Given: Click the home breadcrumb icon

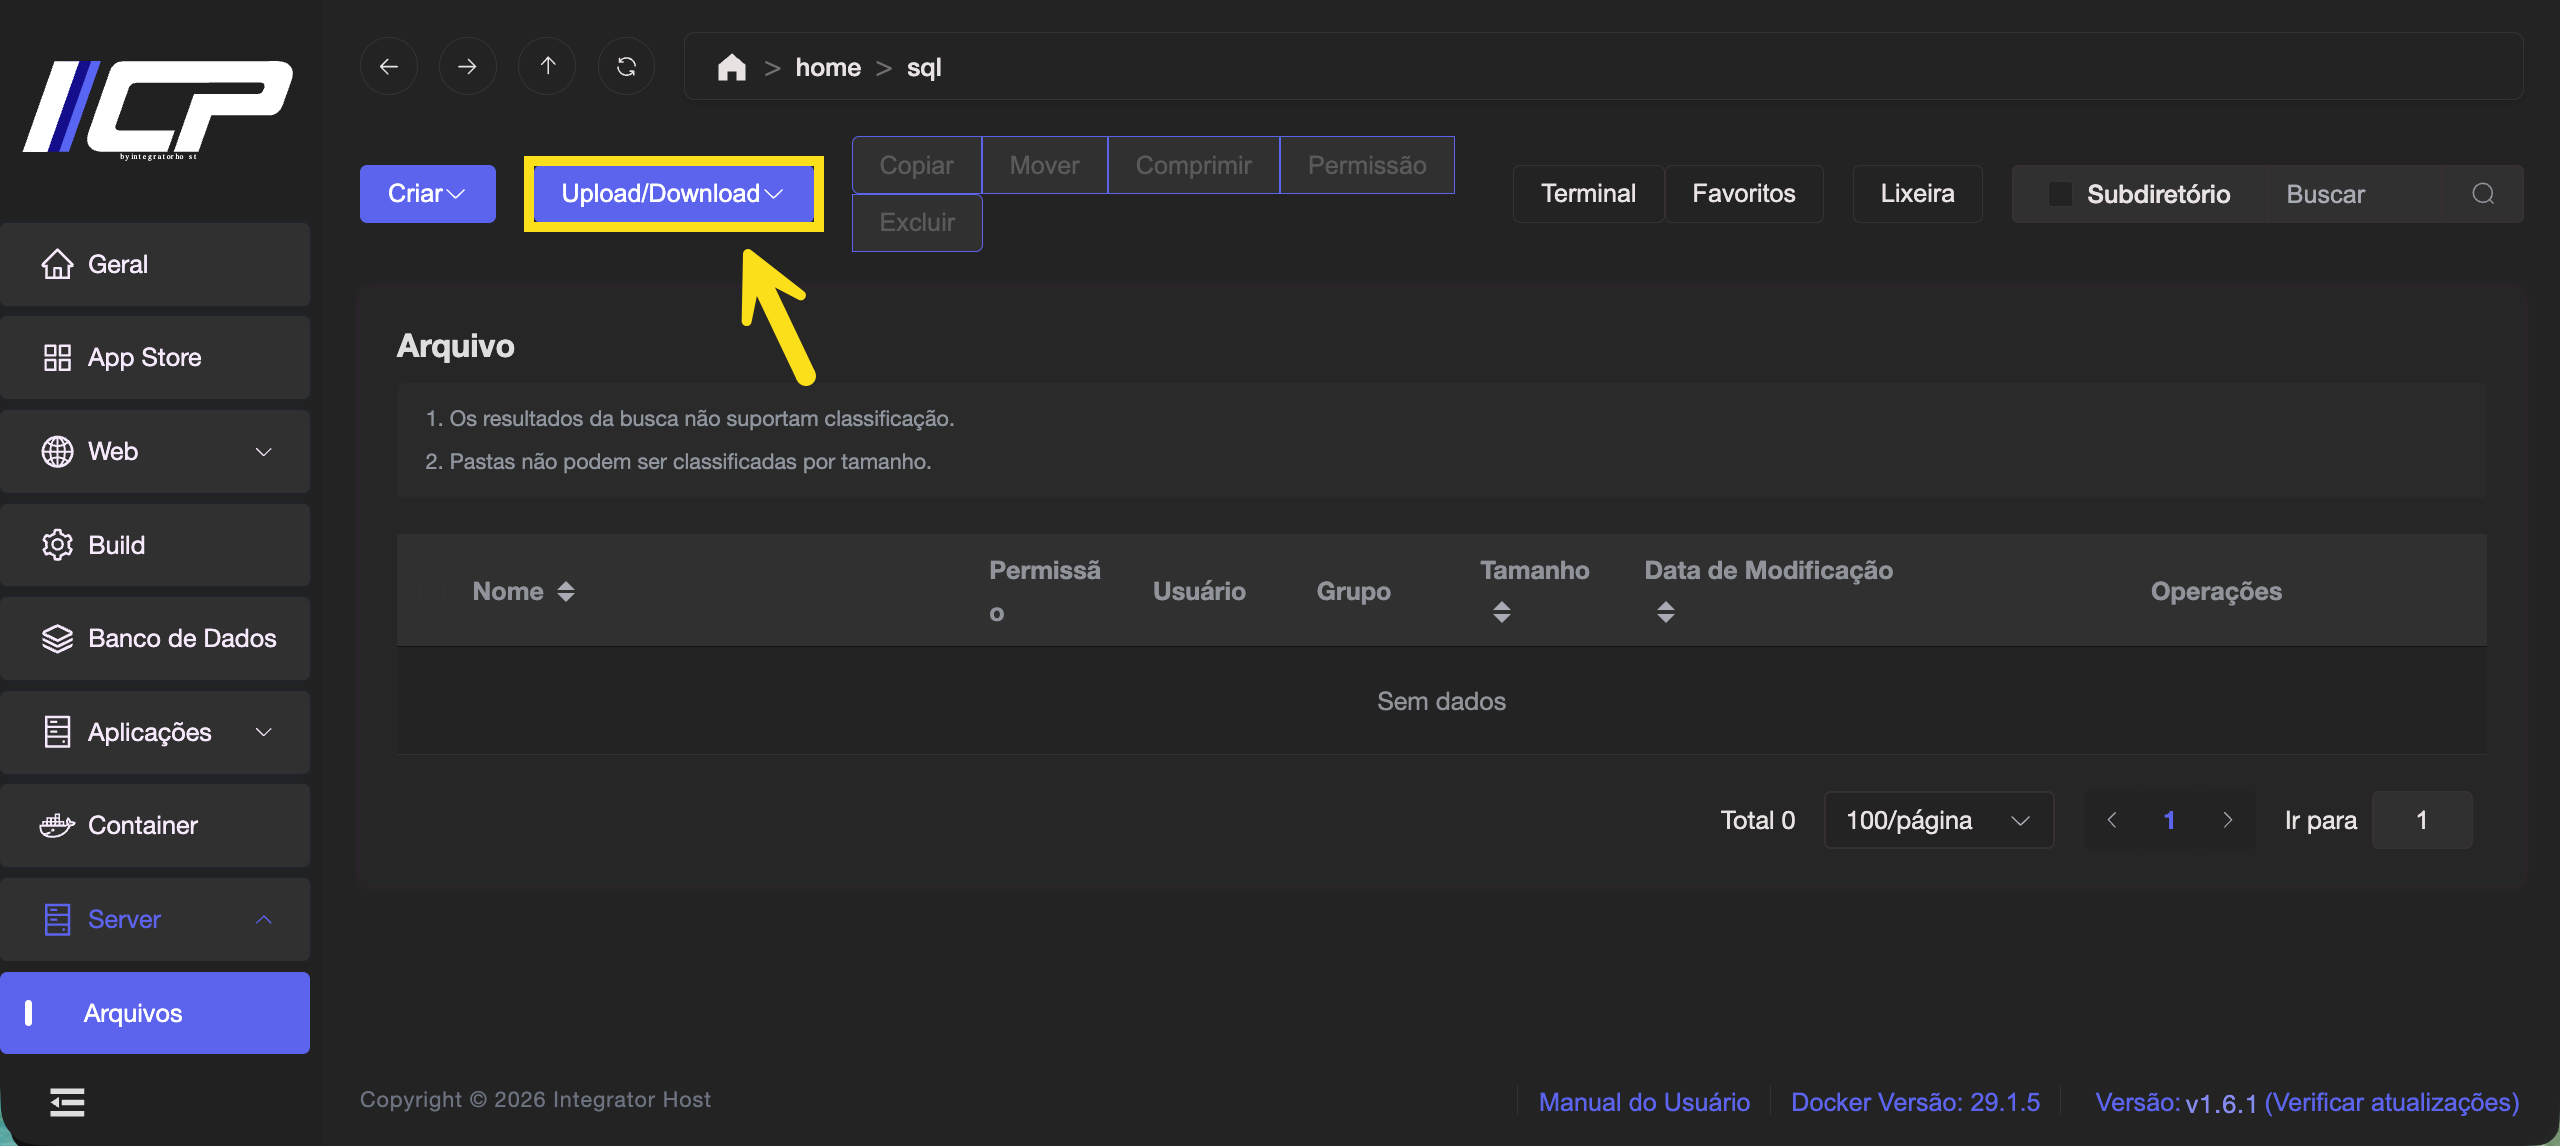Looking at the screenshot, I should [731, 67].
